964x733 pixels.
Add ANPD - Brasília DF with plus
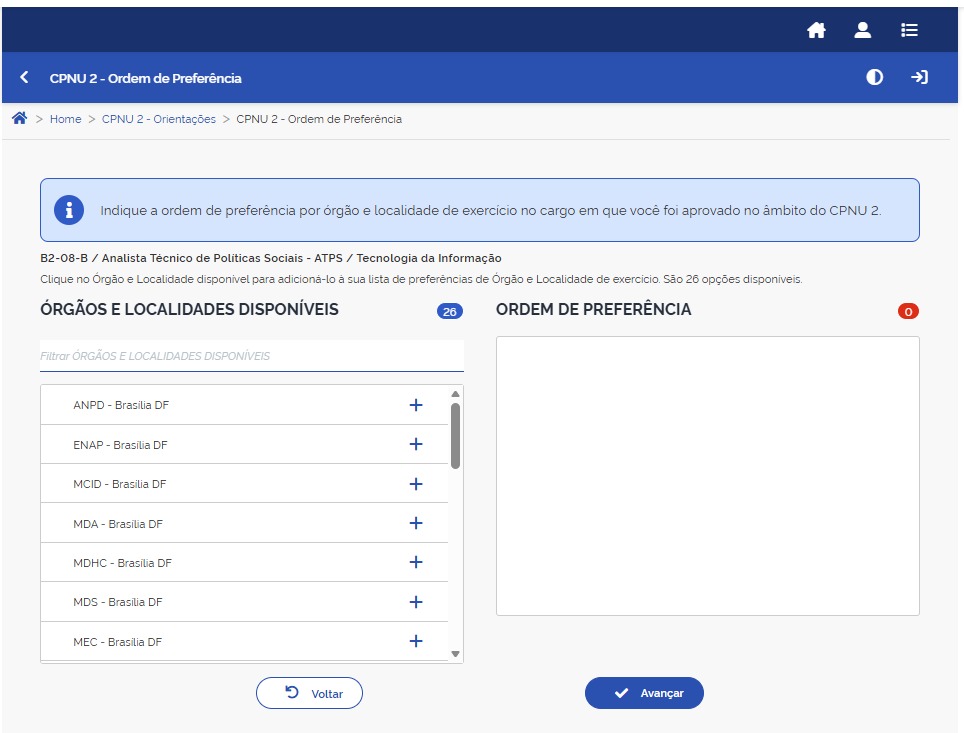coord(416,405)
